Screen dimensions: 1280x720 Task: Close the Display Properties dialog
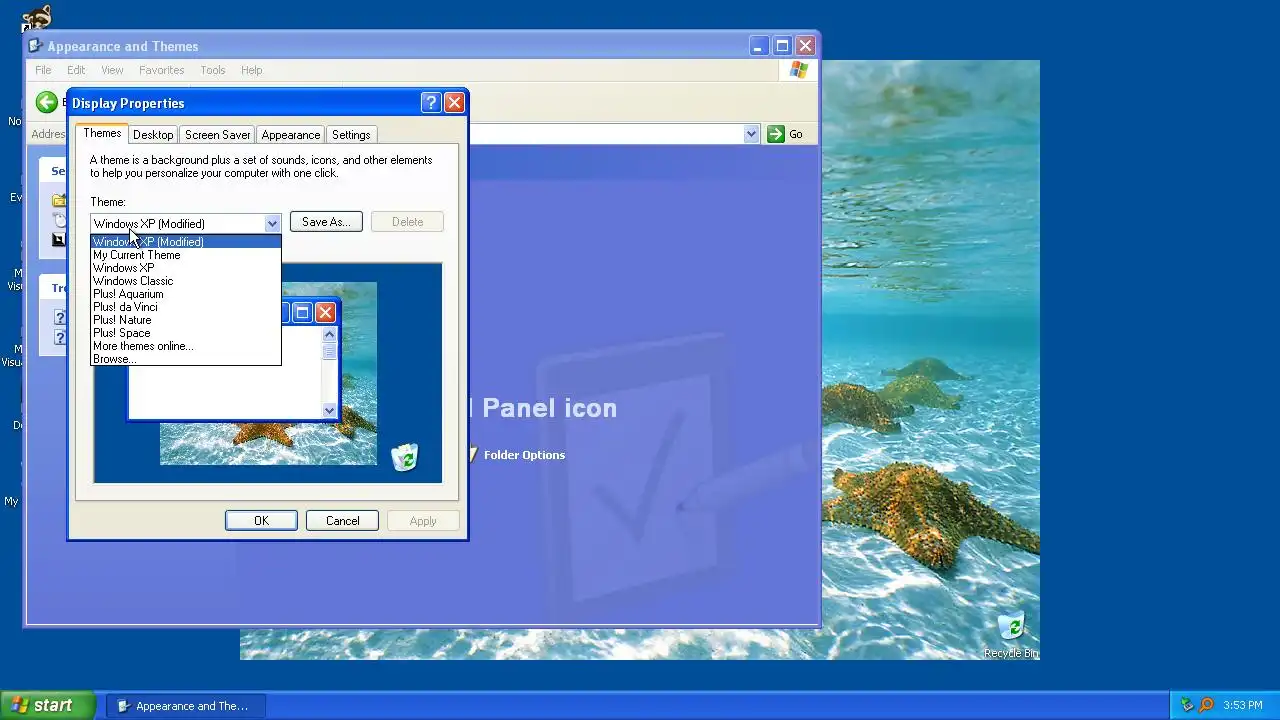[454, 102]
